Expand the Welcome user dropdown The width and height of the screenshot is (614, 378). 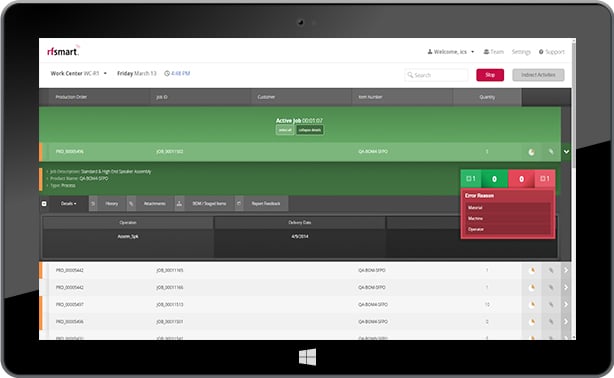pyautogui.click(x=451, y=52)
